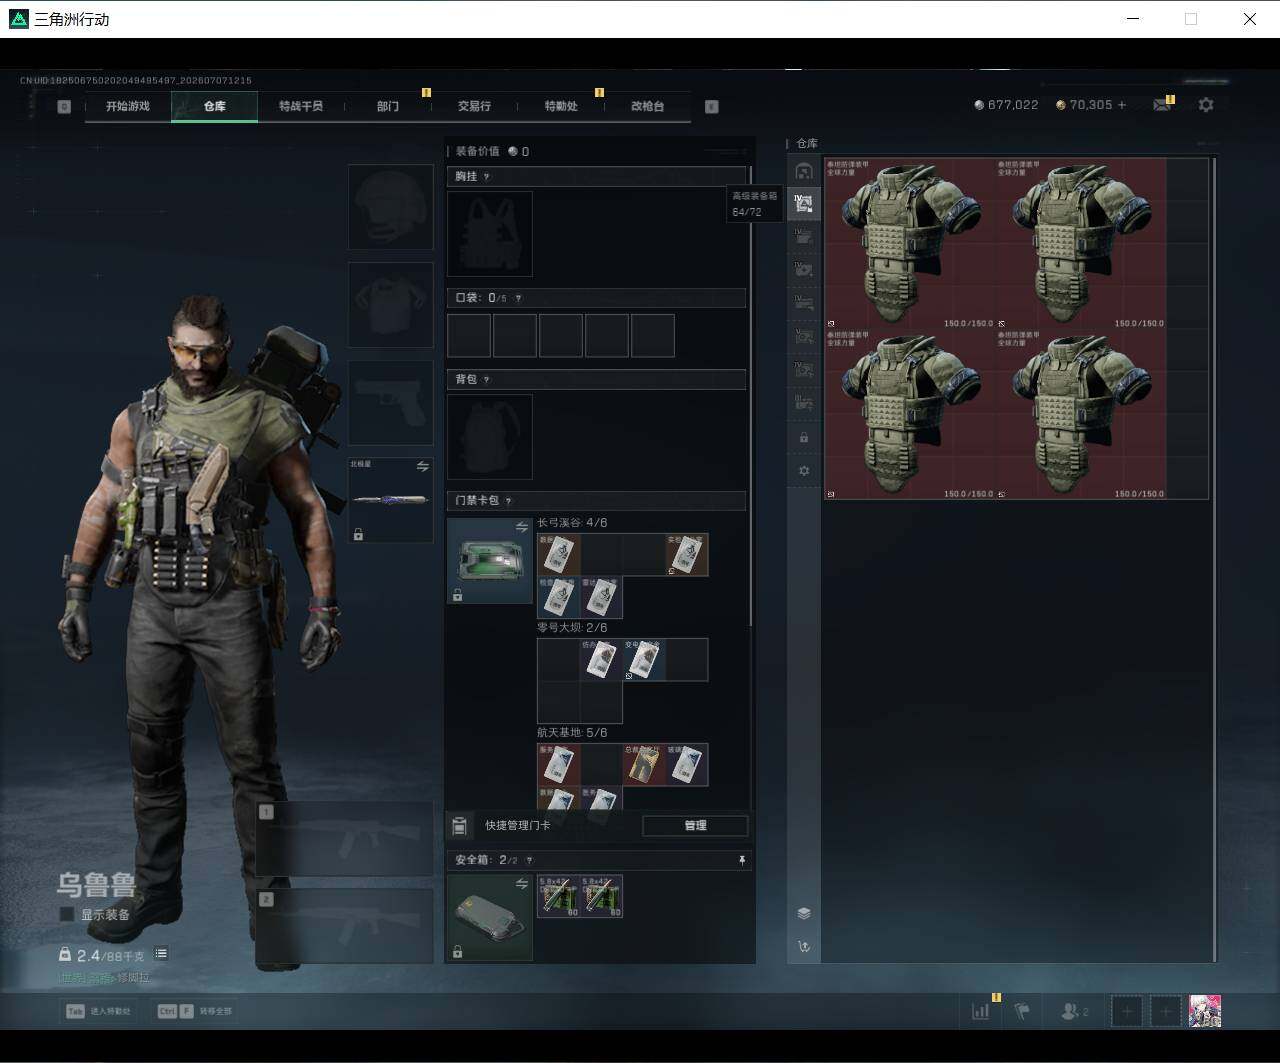Add currency with the plus next to 70,305
This screenshot has height=1063, width=1280.
tap(1122, 105)
